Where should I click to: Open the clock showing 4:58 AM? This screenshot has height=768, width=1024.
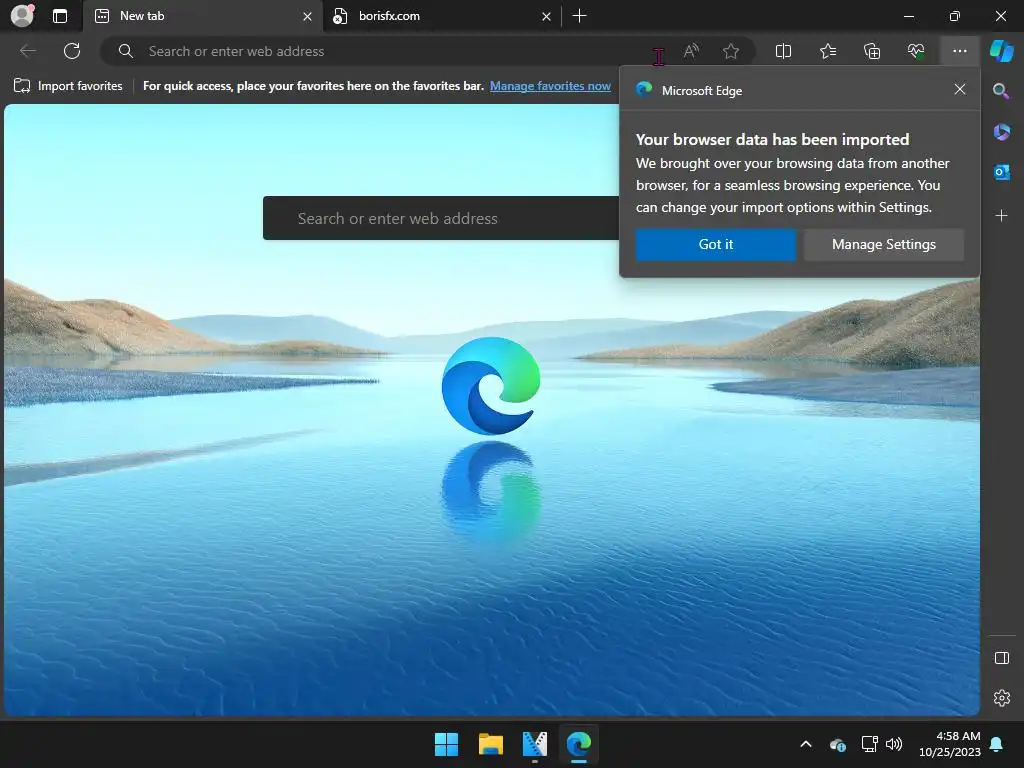click(x=949, y=744)
